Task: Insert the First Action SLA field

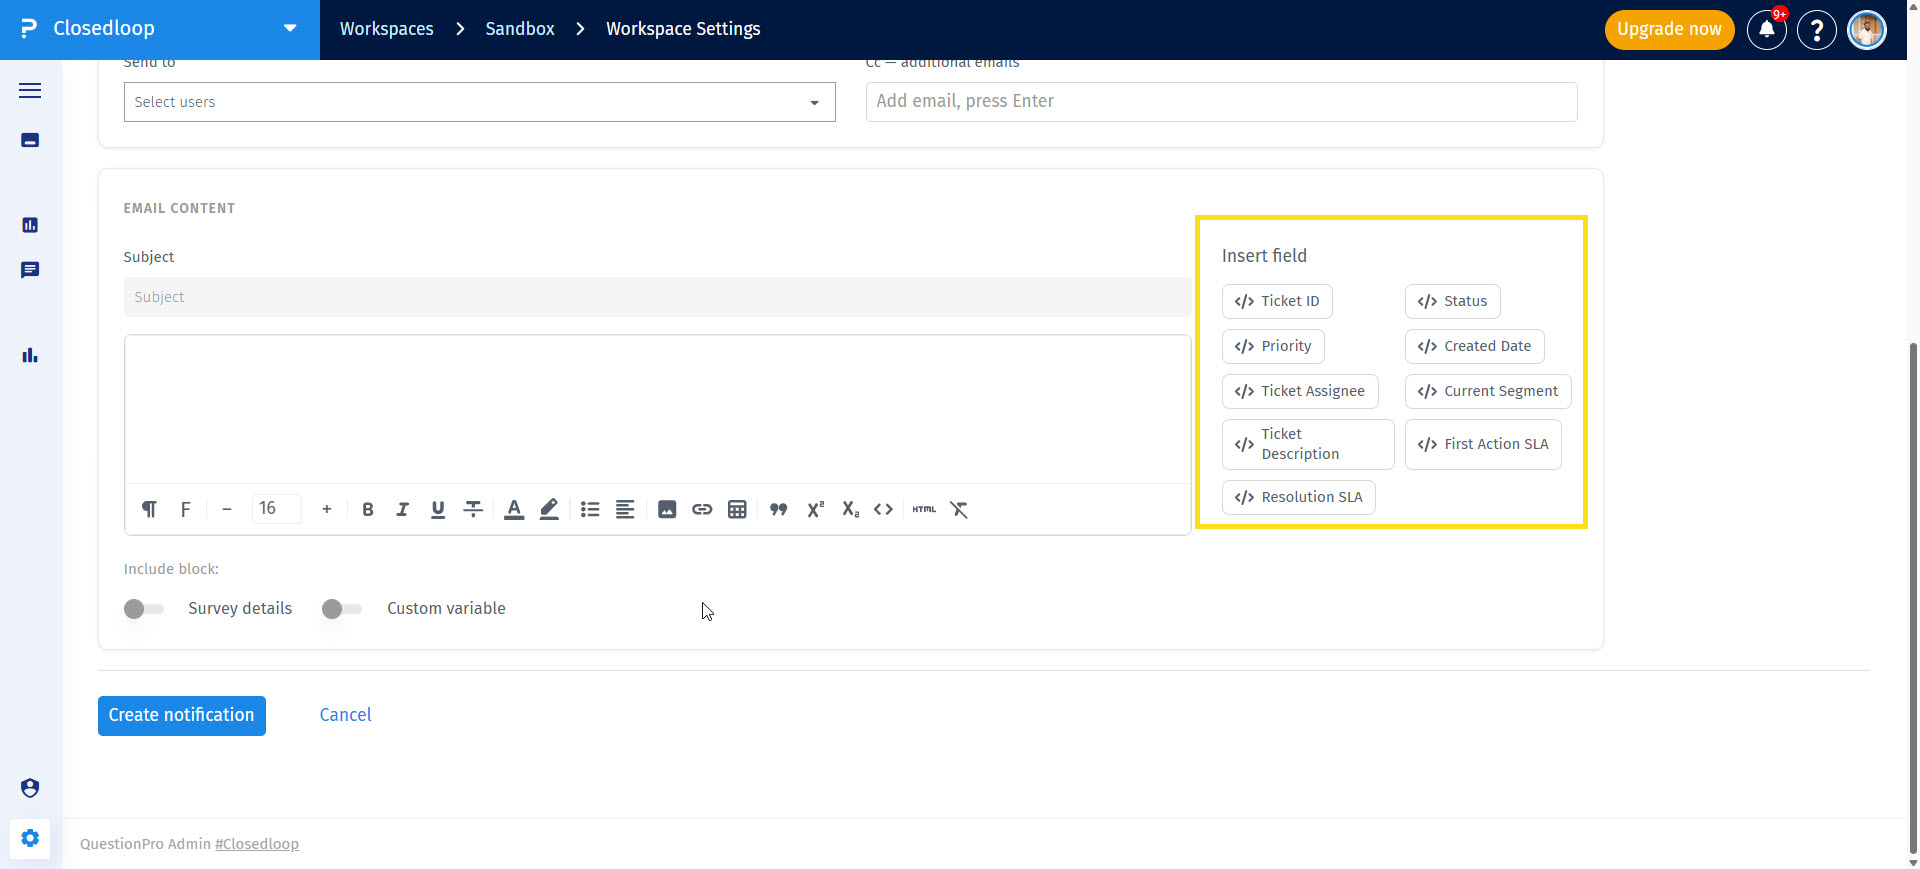Action: coord(1483,444)
